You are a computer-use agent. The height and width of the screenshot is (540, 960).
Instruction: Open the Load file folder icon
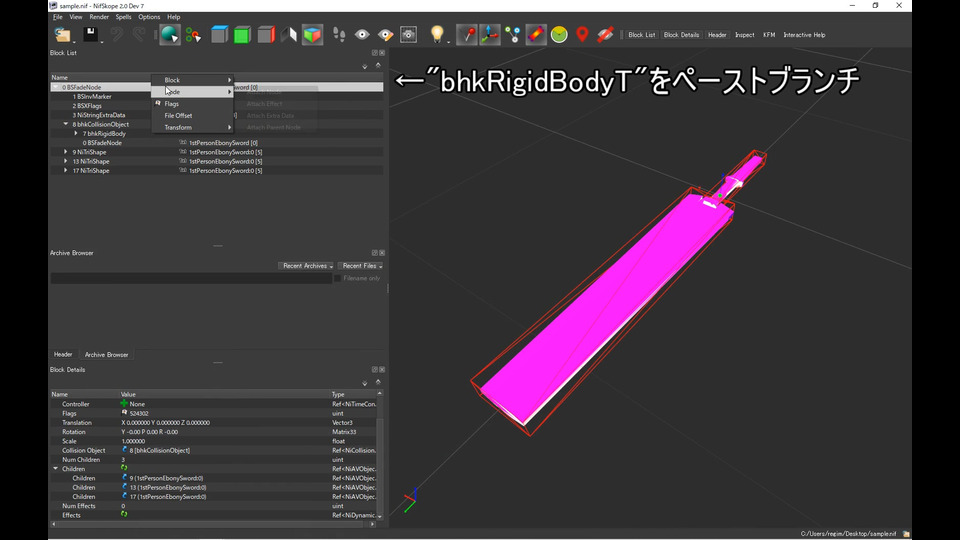coord(62,35)
